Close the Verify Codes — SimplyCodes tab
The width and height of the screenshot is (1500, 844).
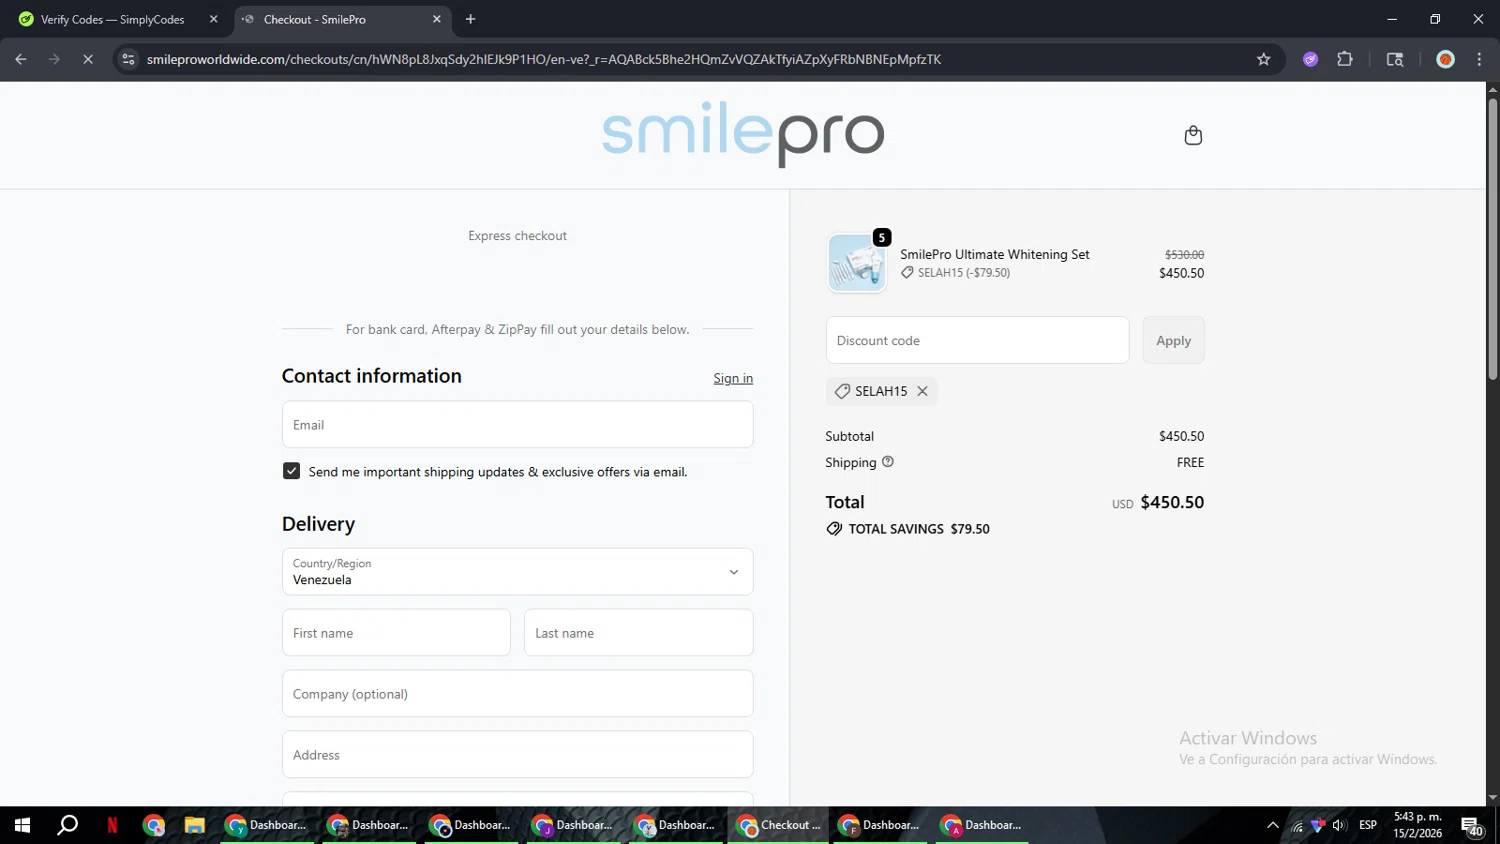pyautogui.click(x=213, y=19)
